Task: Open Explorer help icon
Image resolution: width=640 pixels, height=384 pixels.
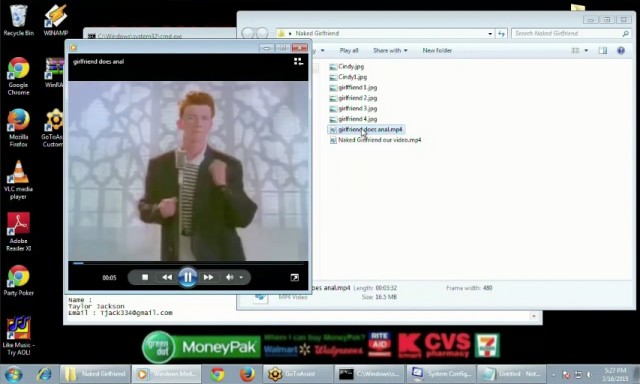Action: [x=621, y=51]
